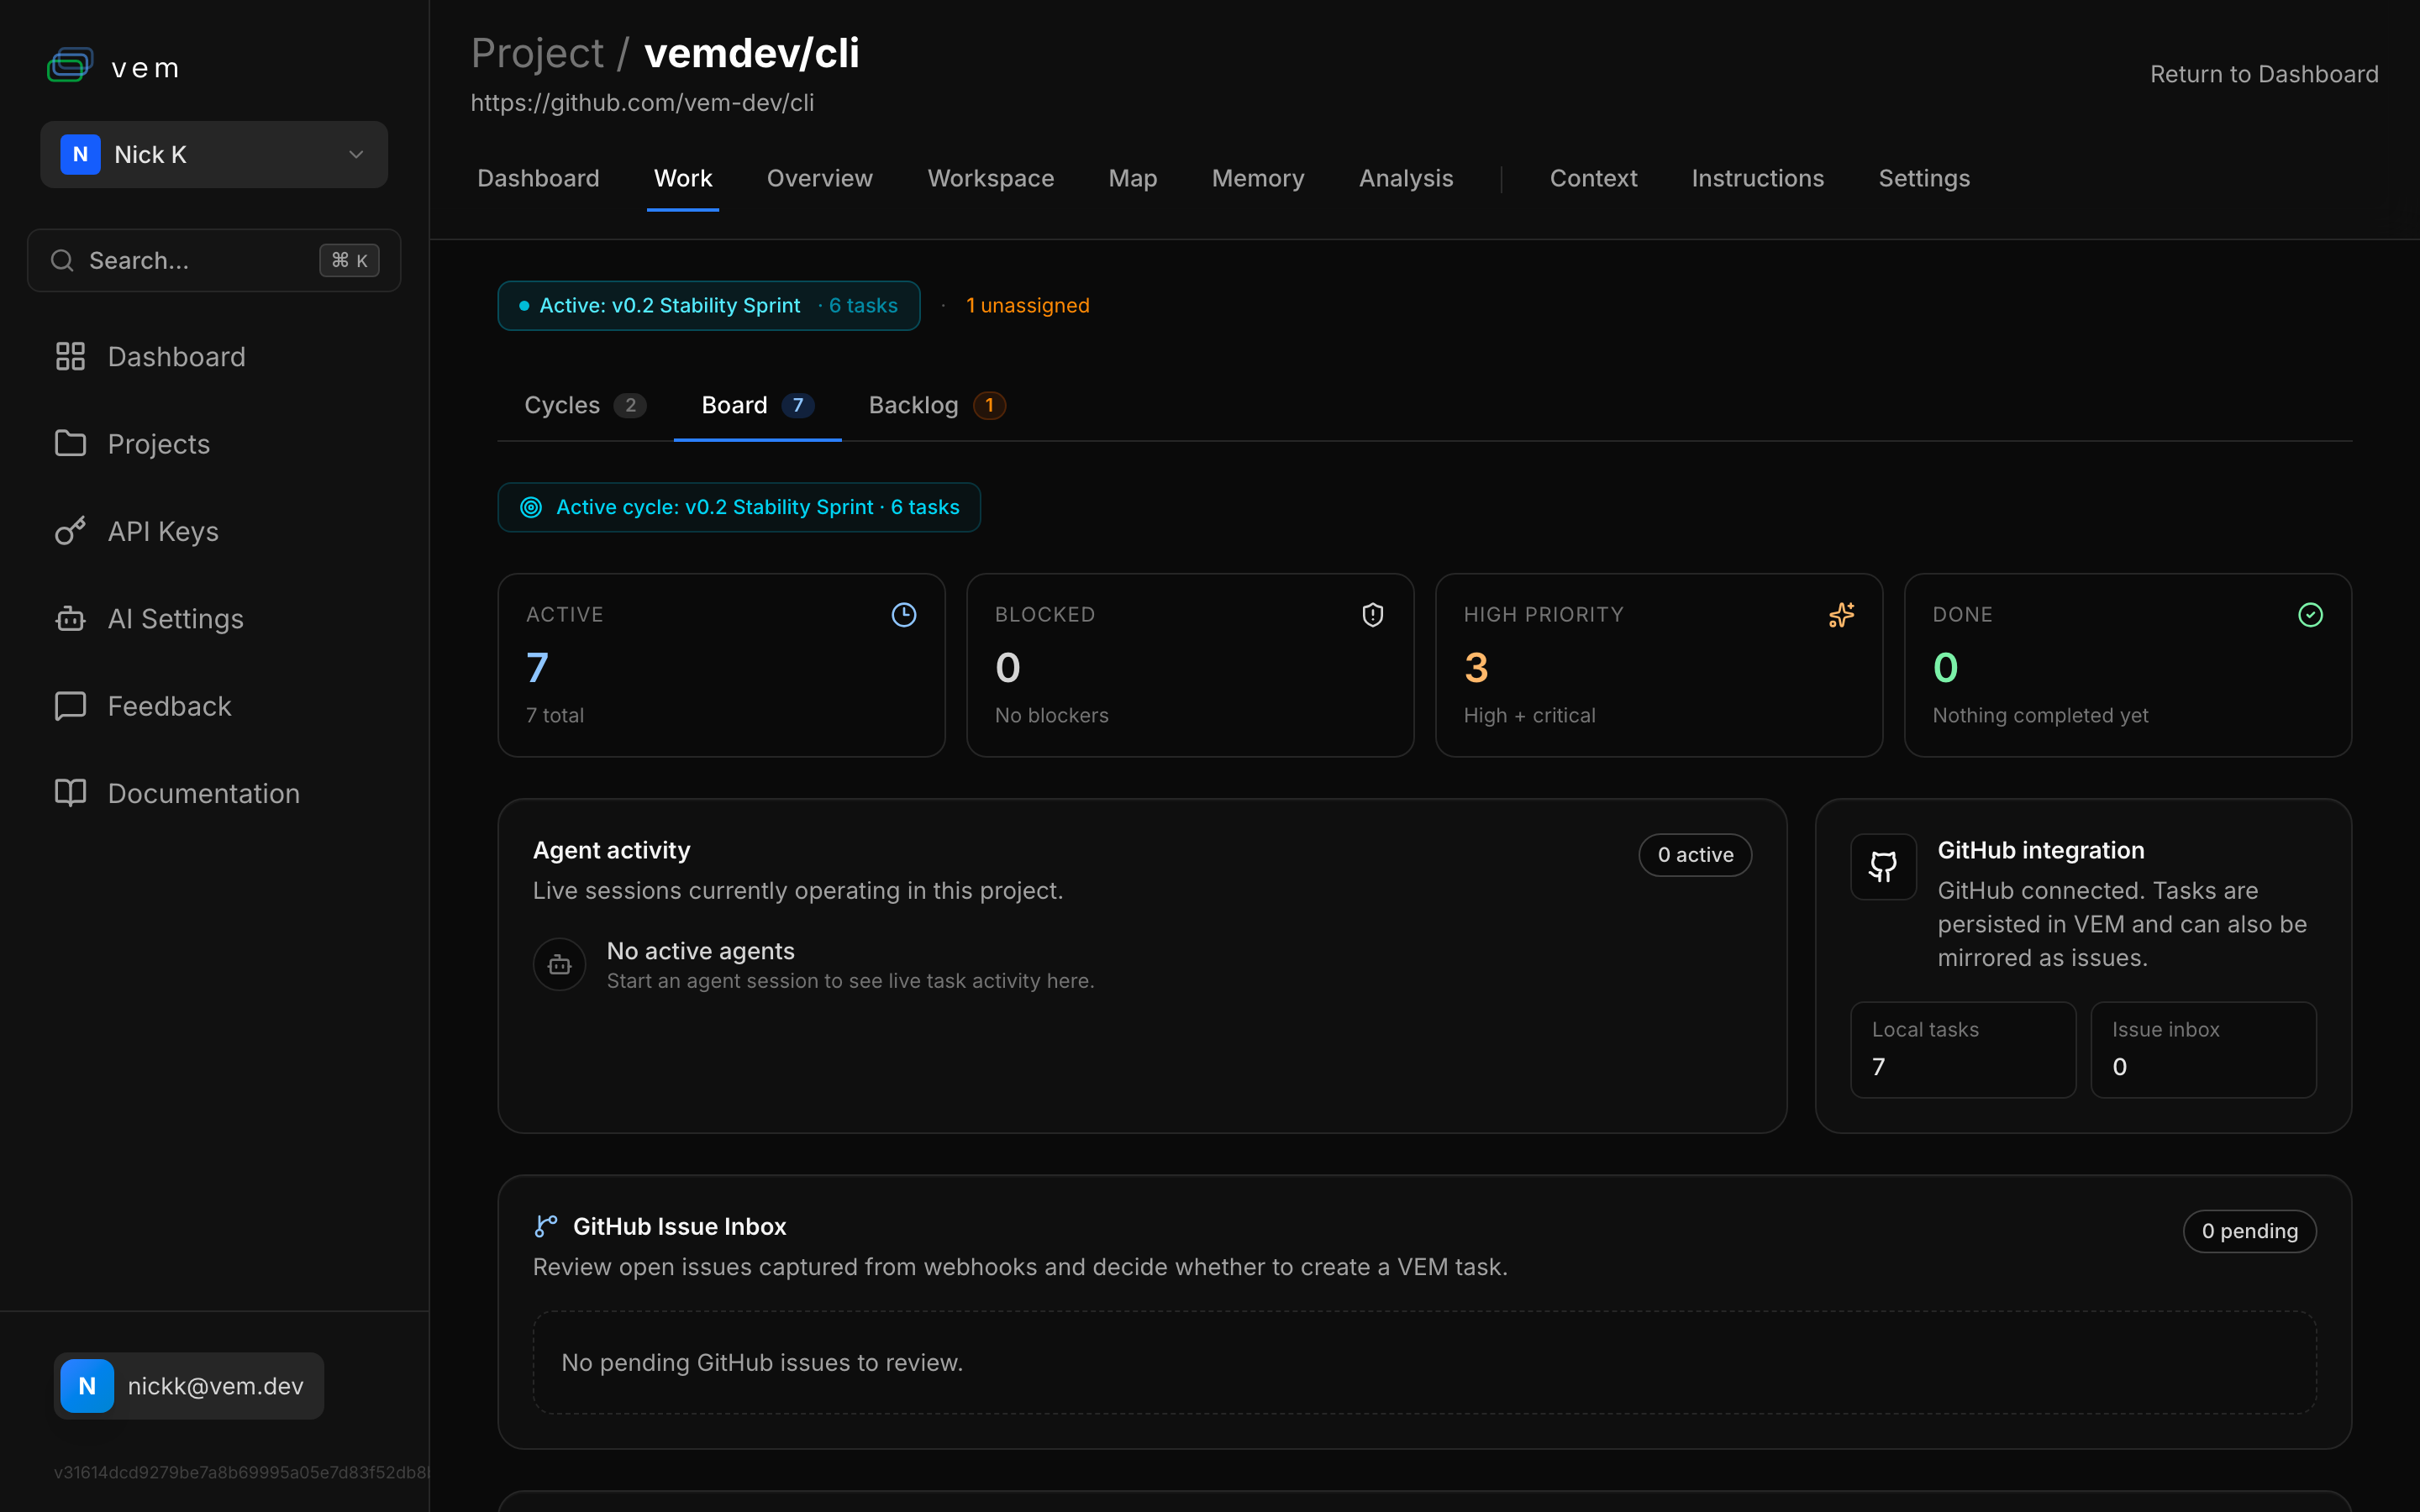Screen dimensions: 2420x1512
Task: Click Return to Dashboard link
Action: coord(2263,74)
